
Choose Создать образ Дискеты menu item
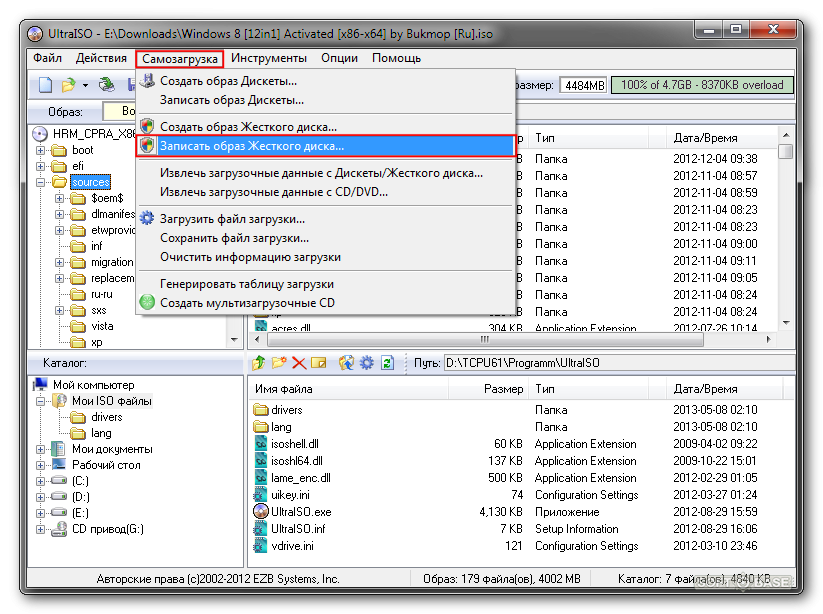(x=325, y=81)
